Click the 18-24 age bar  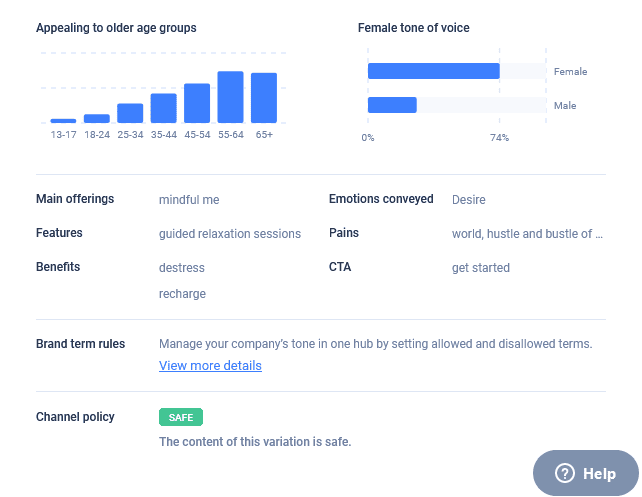(97, 118)
